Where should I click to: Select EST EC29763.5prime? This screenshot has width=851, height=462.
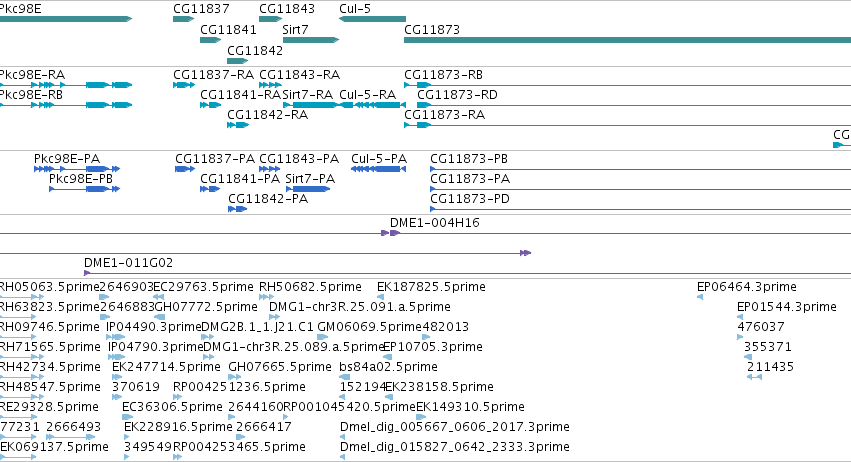pos(204,287)
